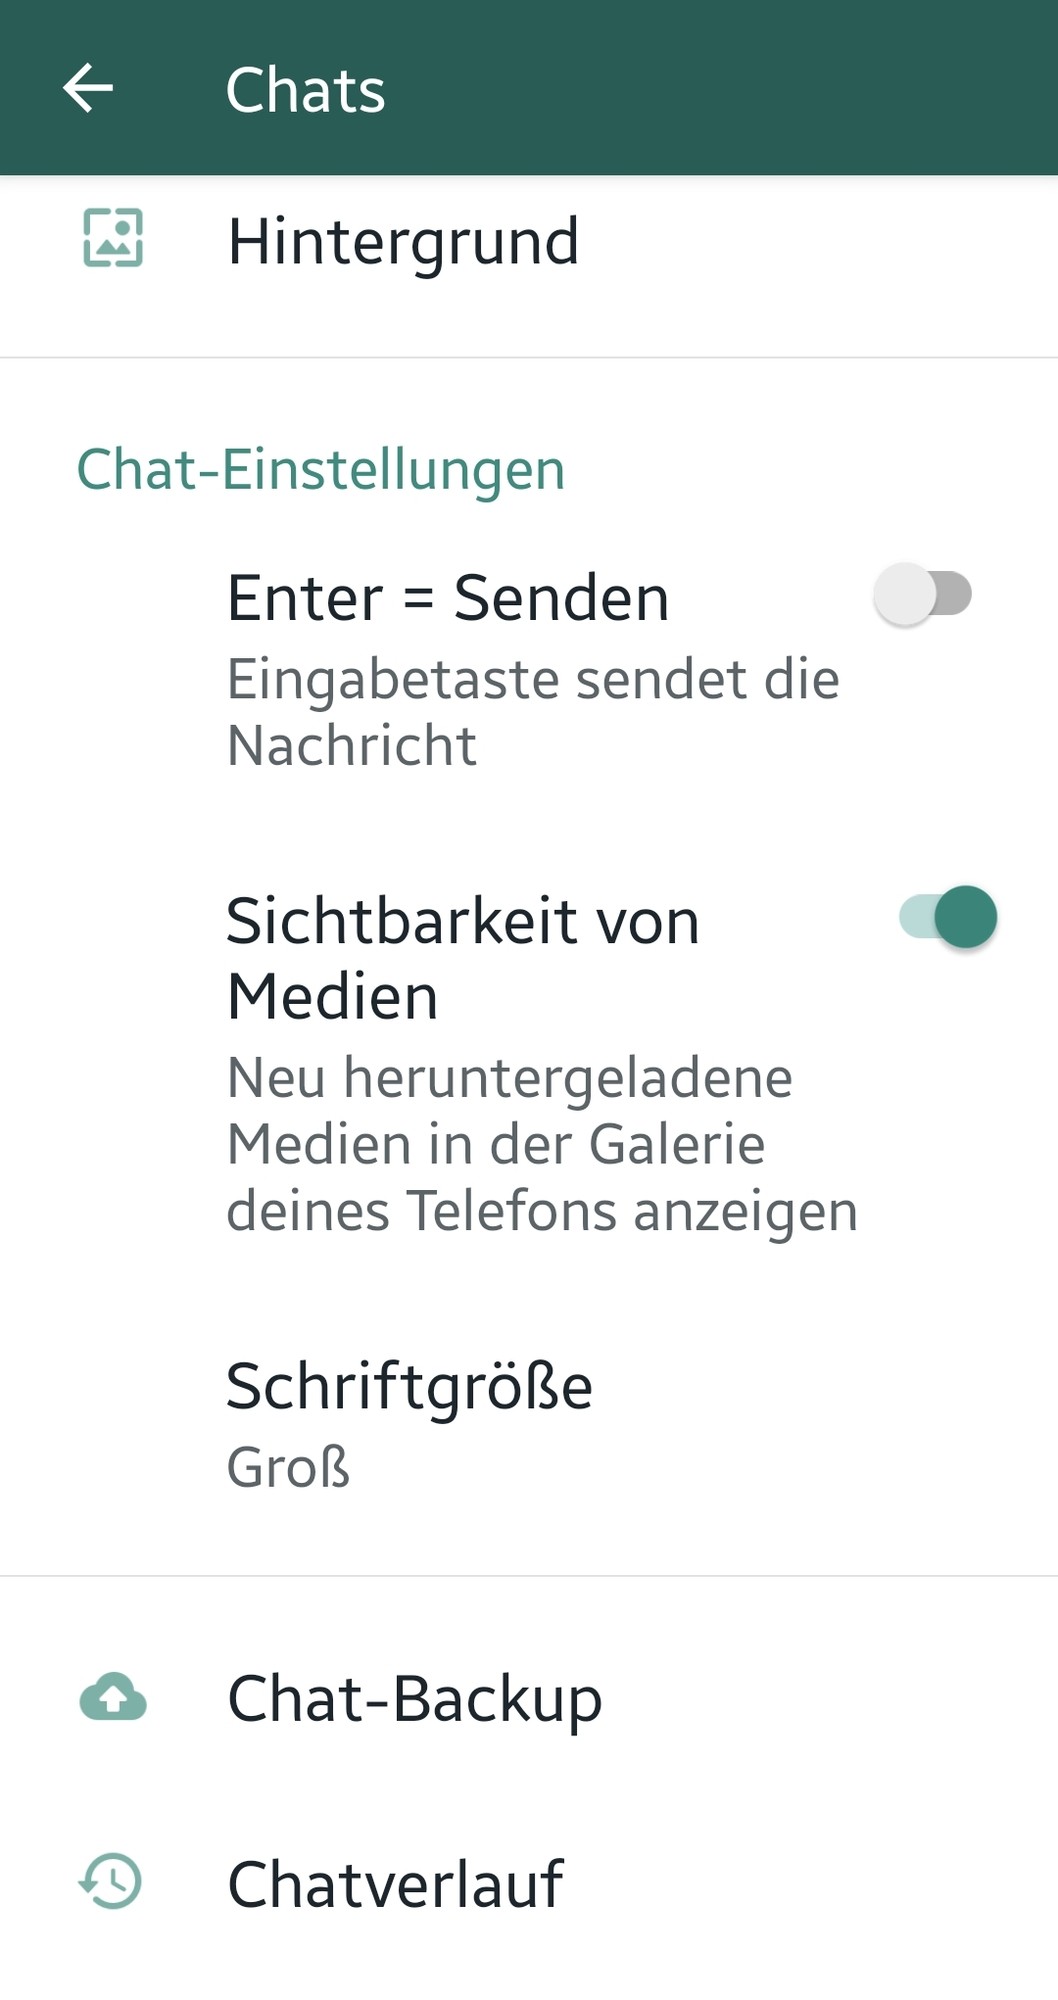Tap the Neu heruntergeladene Medien description text
Screen dimensions: 1058x2000
(x=542, y=1144)
